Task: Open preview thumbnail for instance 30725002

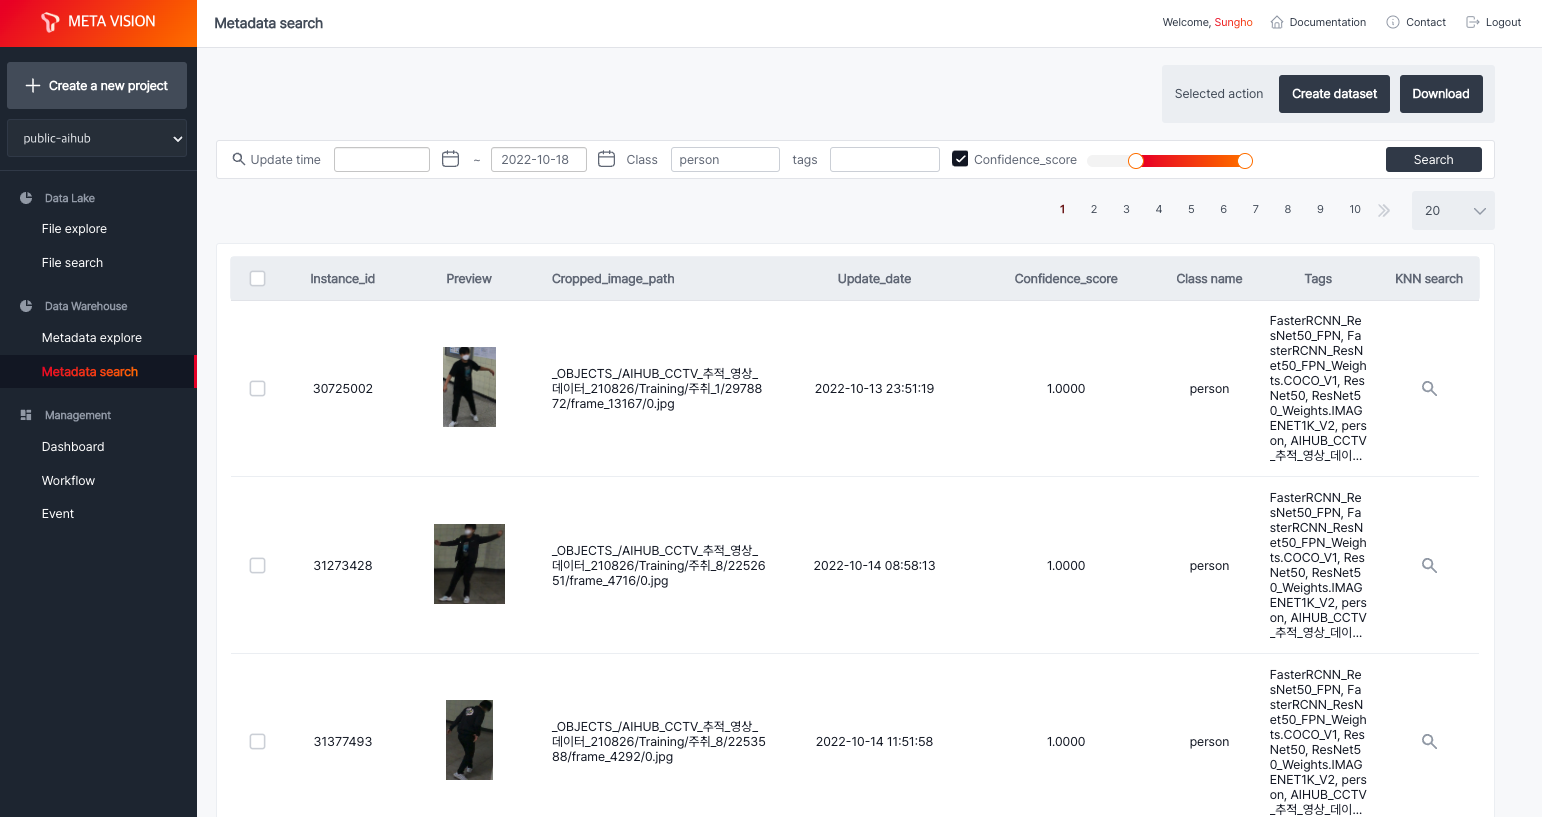Action: click(469, 387)
